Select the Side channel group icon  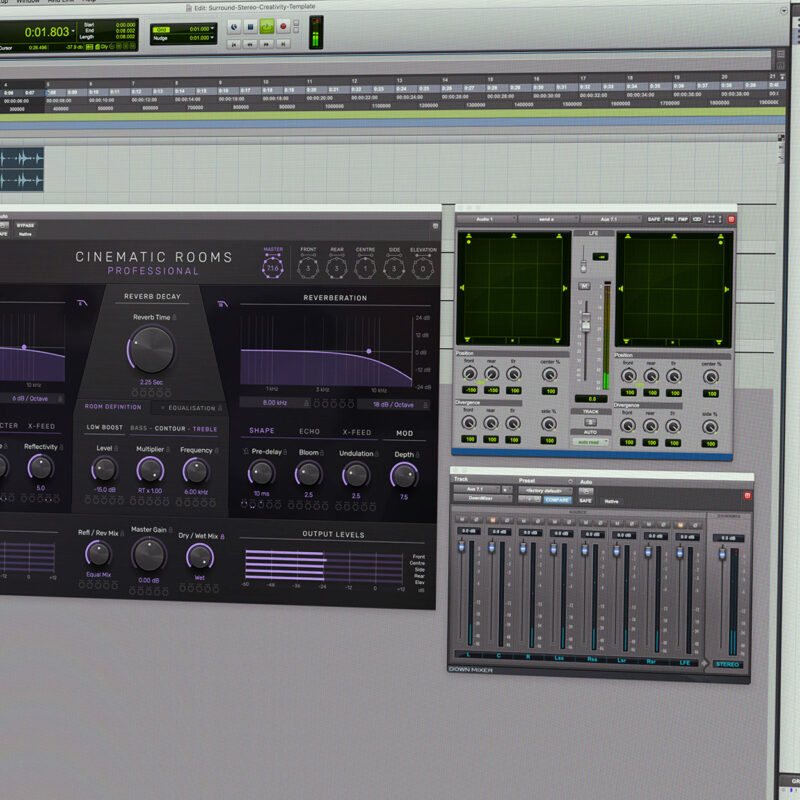click(394, 268)
